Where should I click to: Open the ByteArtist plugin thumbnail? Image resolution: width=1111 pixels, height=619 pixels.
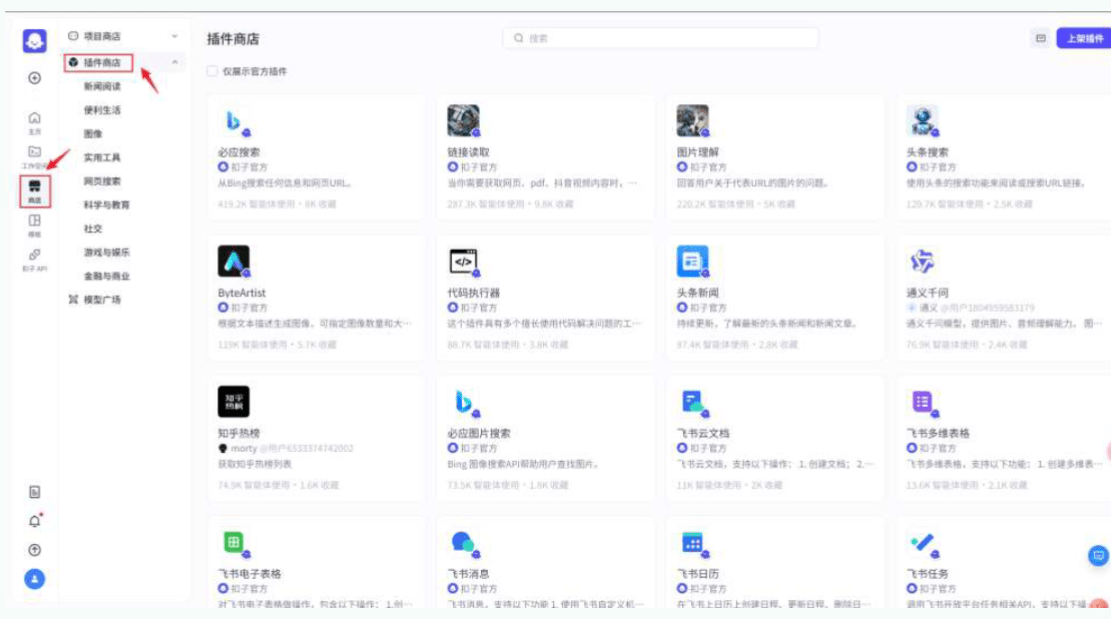click(233, 261)
